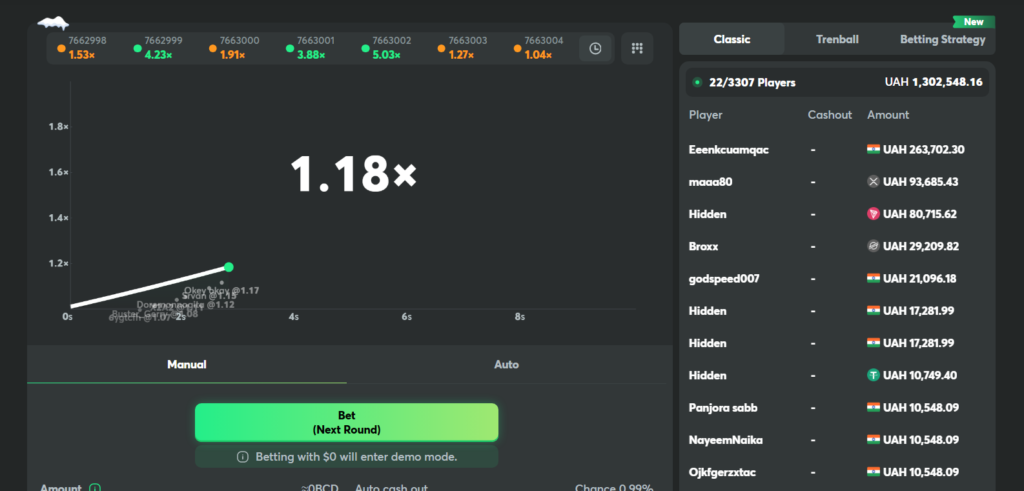Switch to Auto betting mode
1024x491 pixels.
pyautogui.click(x=507, y=365)
